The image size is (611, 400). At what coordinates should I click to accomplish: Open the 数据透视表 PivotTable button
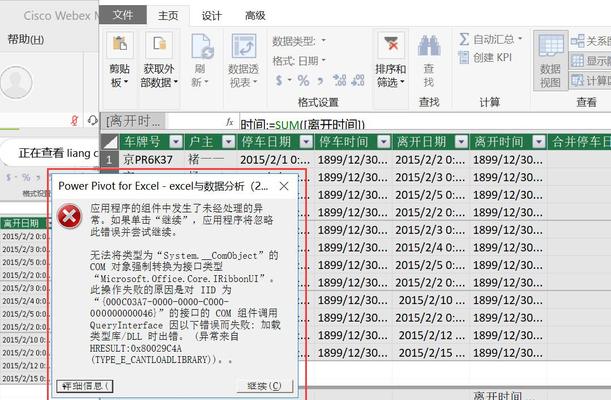244,61
